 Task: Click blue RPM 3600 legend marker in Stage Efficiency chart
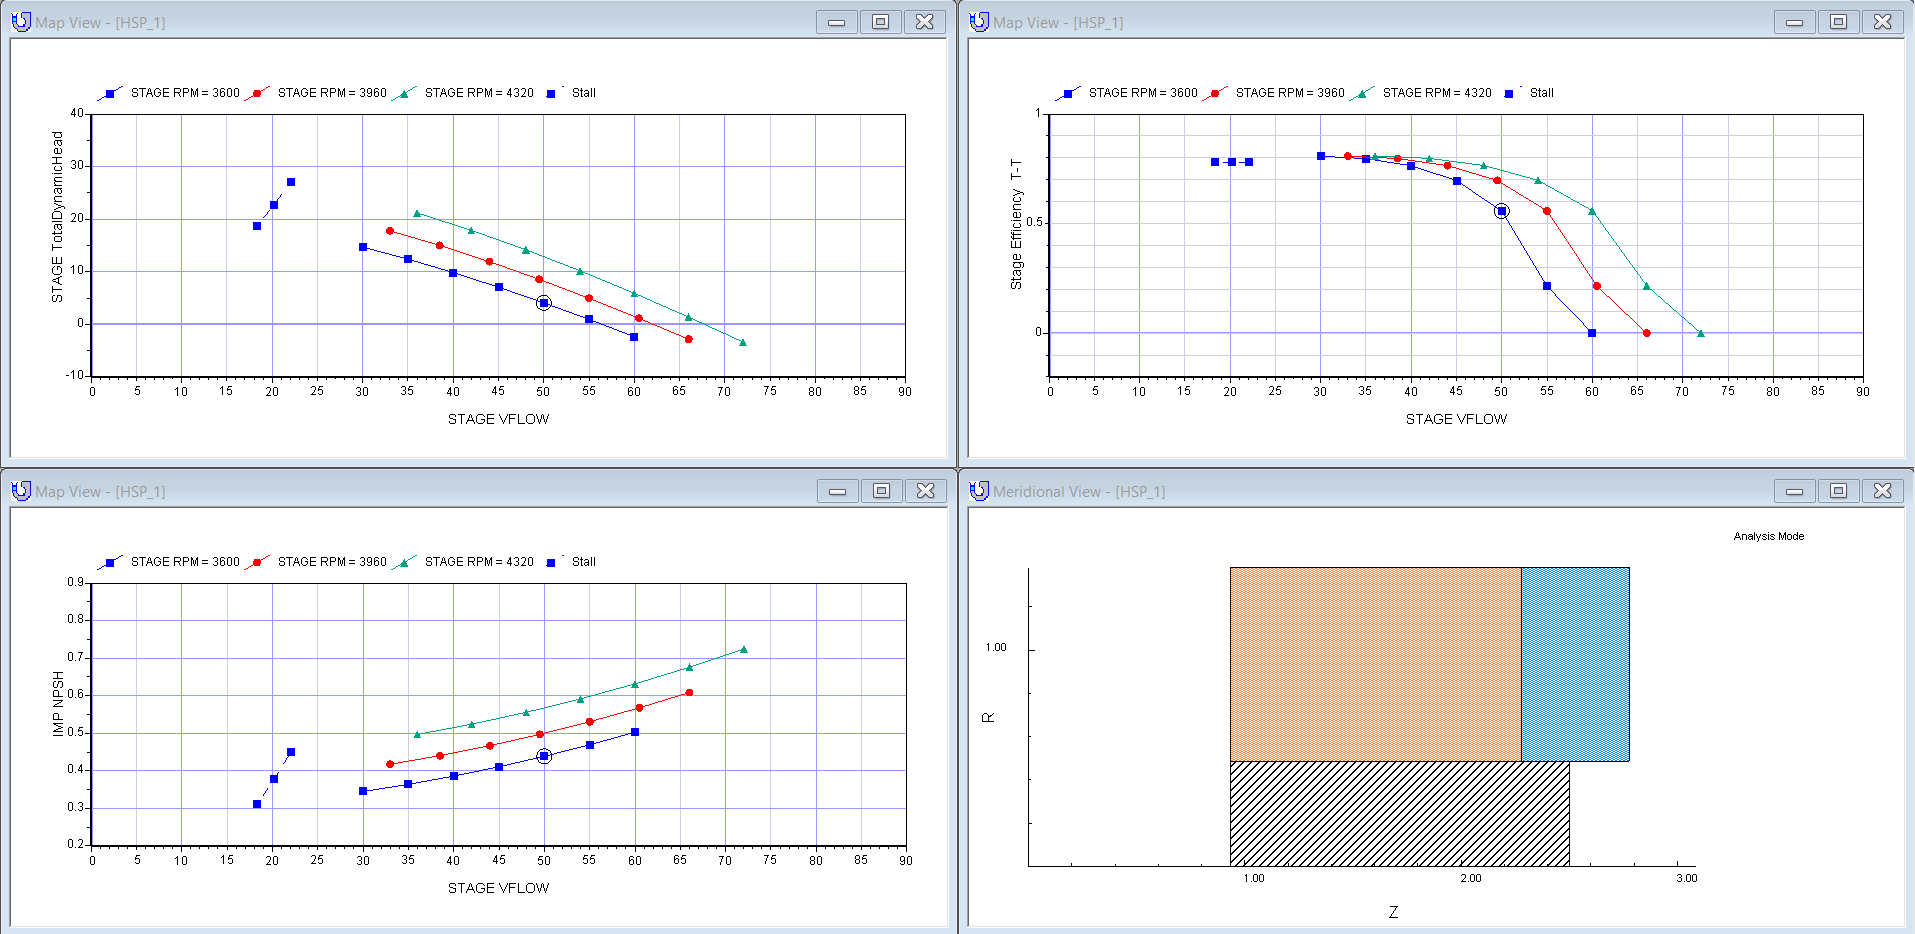pyautogui.click(x=1068, y=94)
